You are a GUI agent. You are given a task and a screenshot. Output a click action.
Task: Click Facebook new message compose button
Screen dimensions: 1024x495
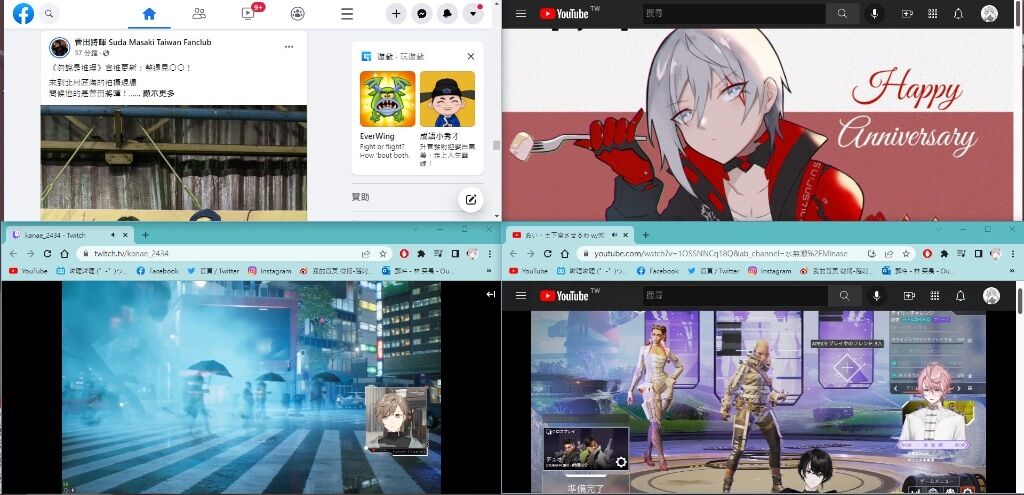471,200
